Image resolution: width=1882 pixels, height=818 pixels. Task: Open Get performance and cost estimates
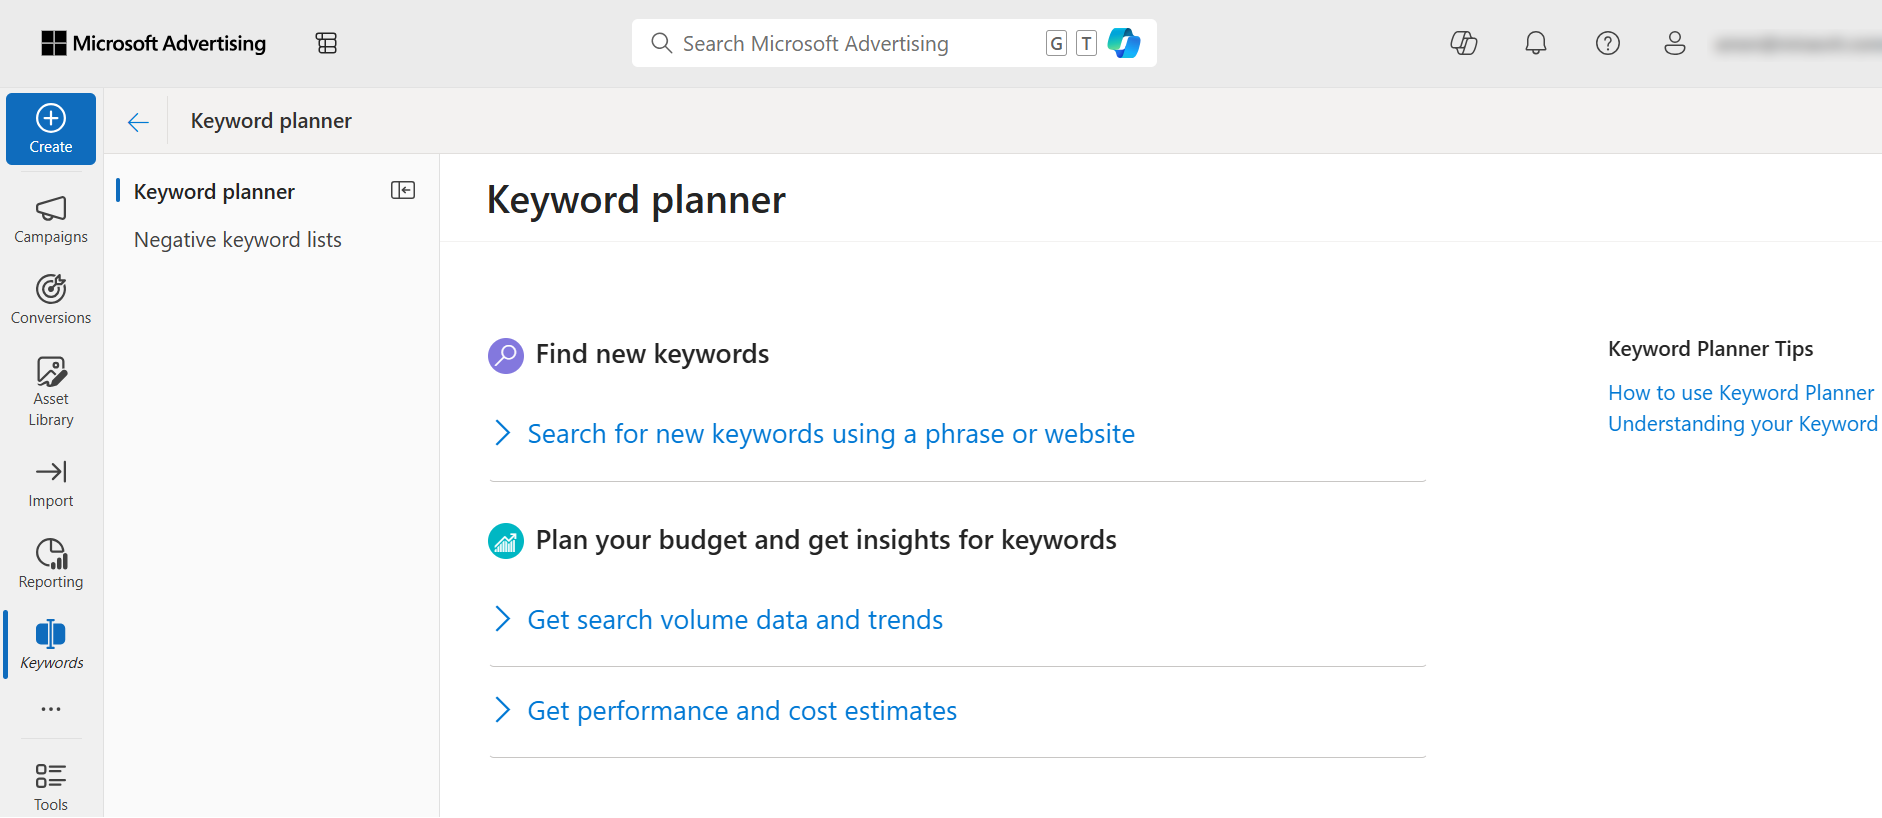pos(742,711)
